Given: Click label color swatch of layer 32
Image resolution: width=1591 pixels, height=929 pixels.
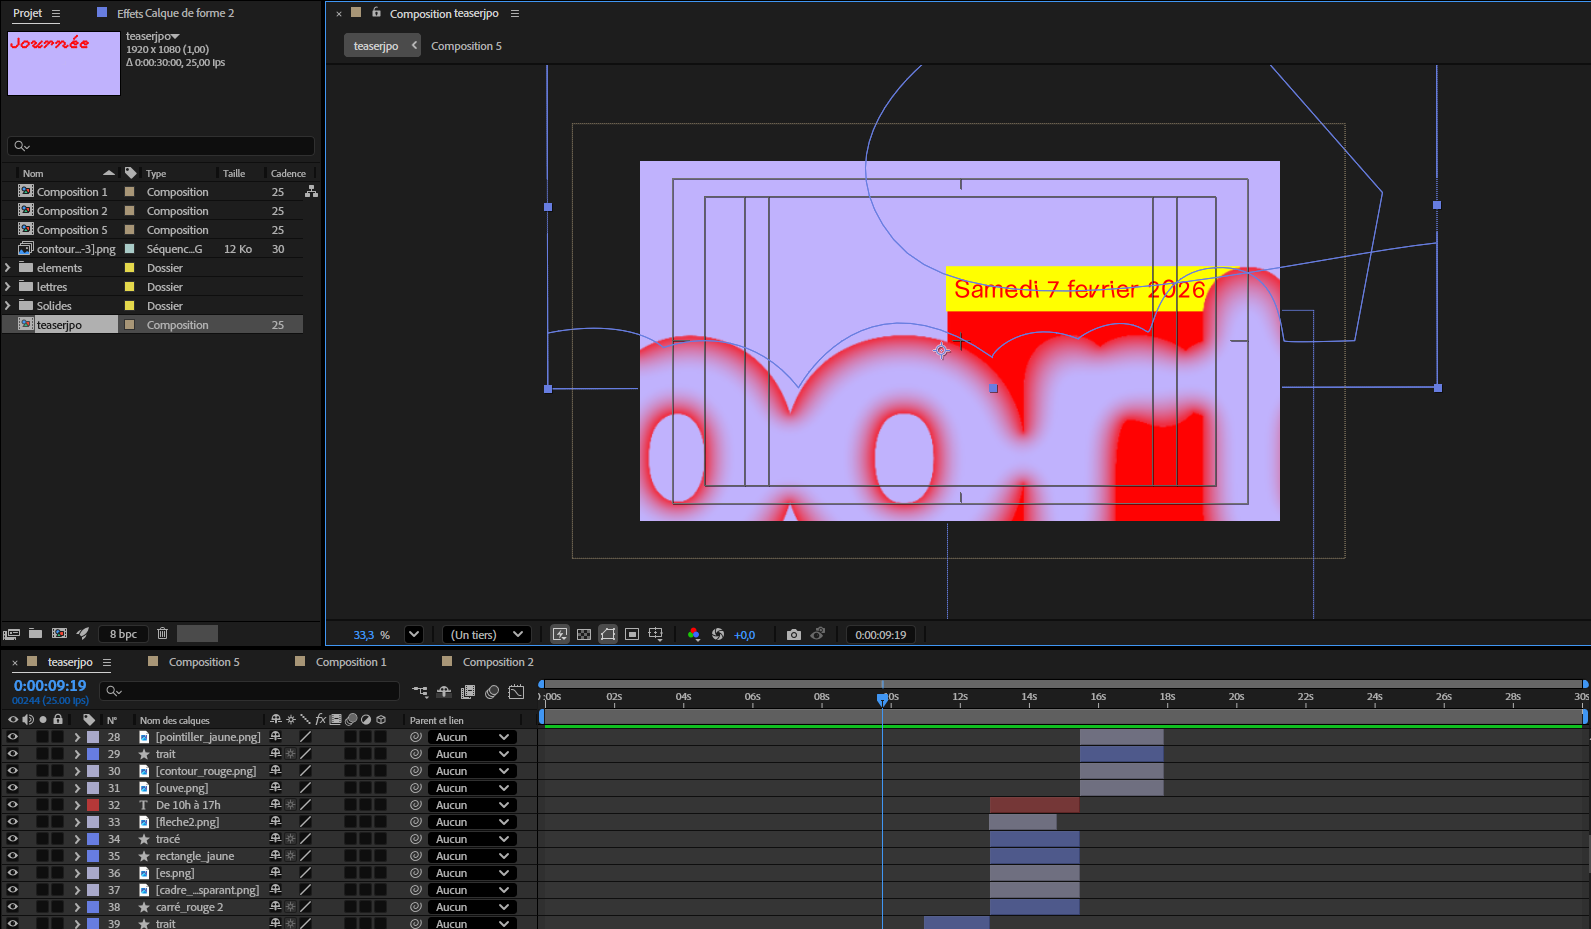Looking at the screenshot, I should [x=93, y=805].
